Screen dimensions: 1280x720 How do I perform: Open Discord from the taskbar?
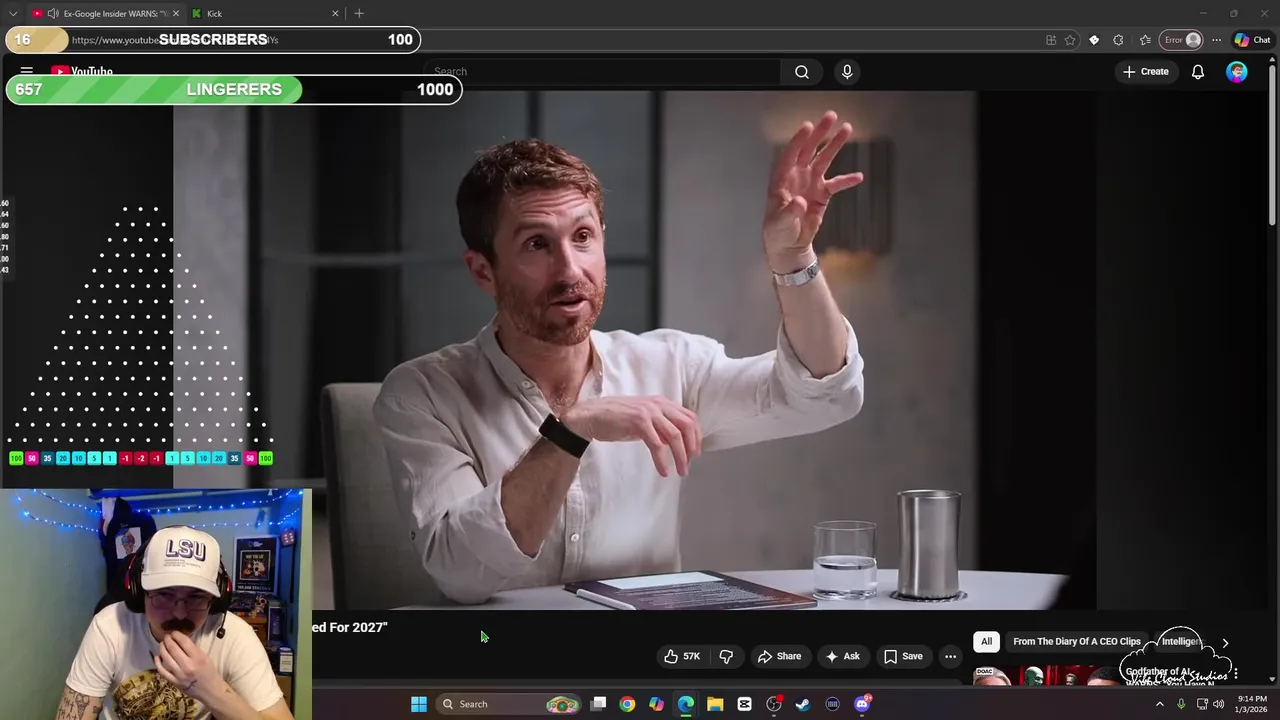coord(862,704)
